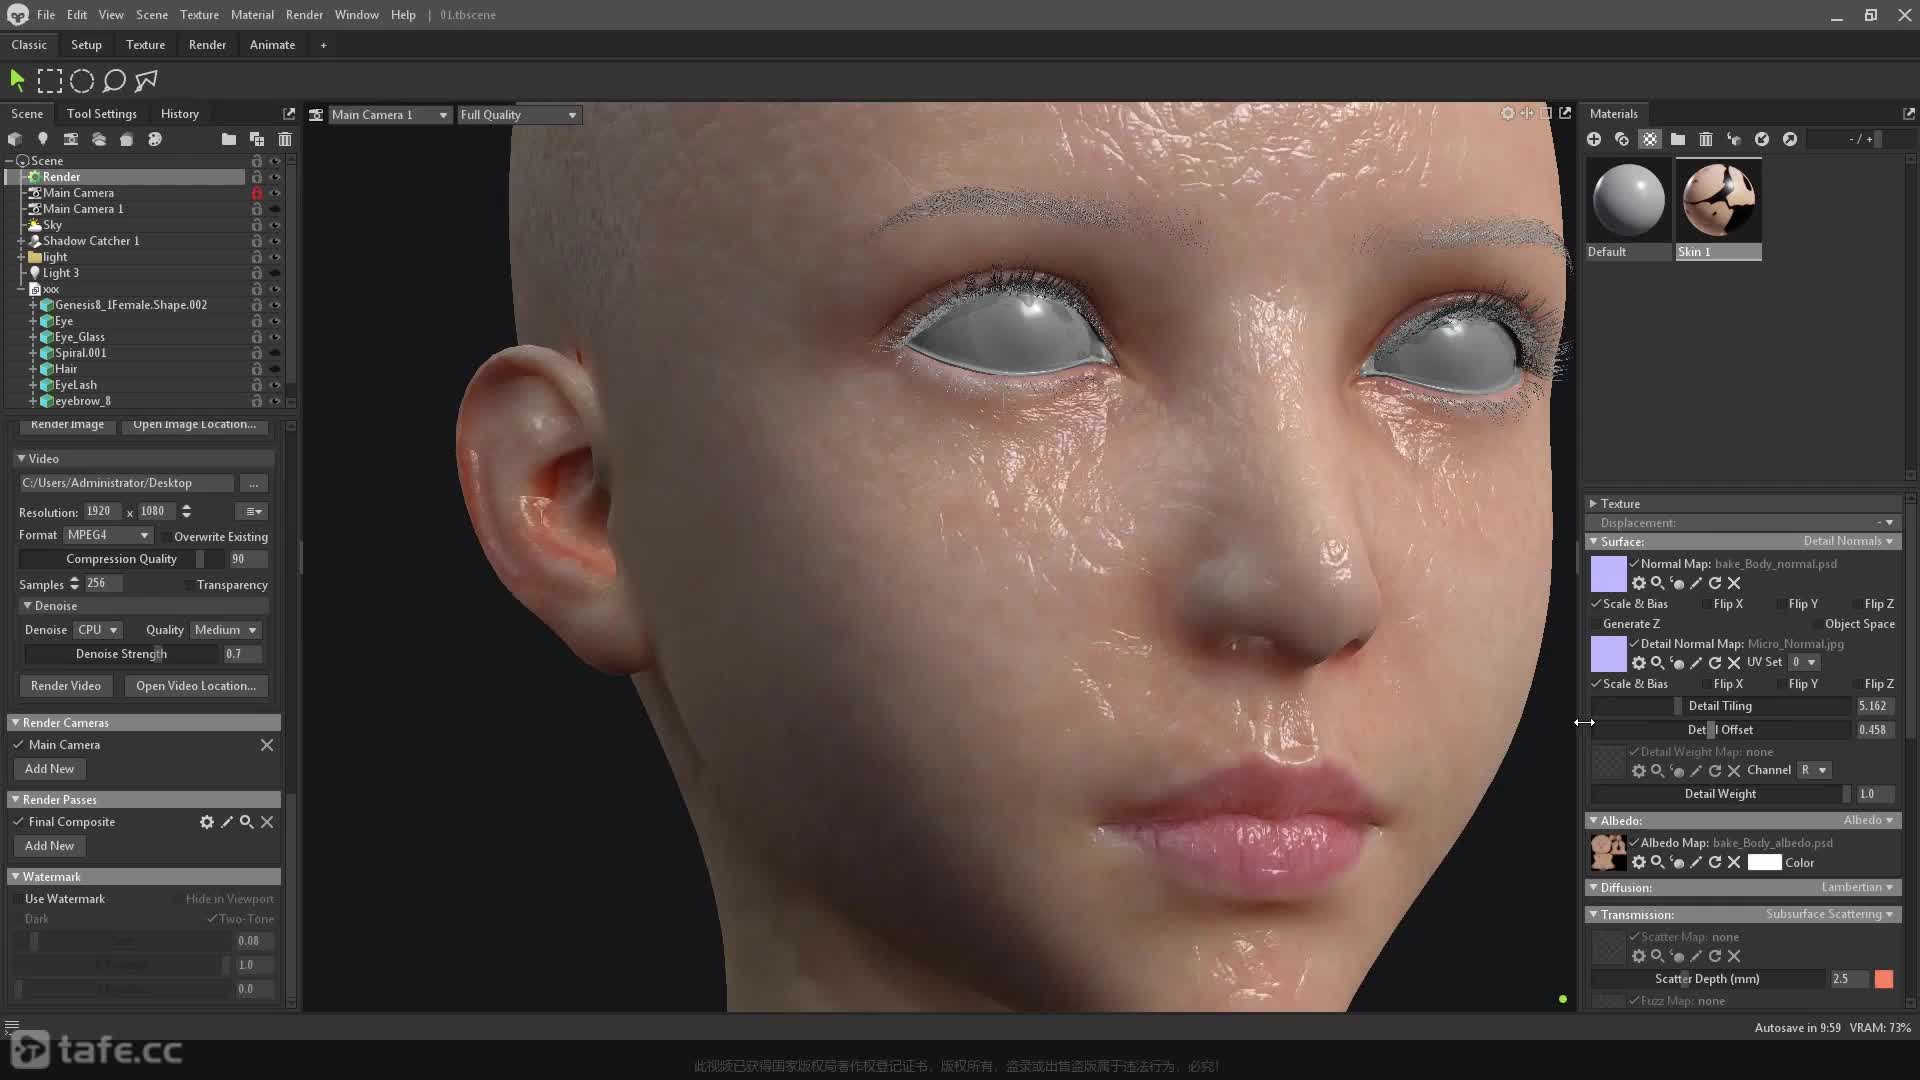The height and width of the screenshot is (1080, 1920).
Task: Open the Render menu in menu bar
Action: click(304, 15)
